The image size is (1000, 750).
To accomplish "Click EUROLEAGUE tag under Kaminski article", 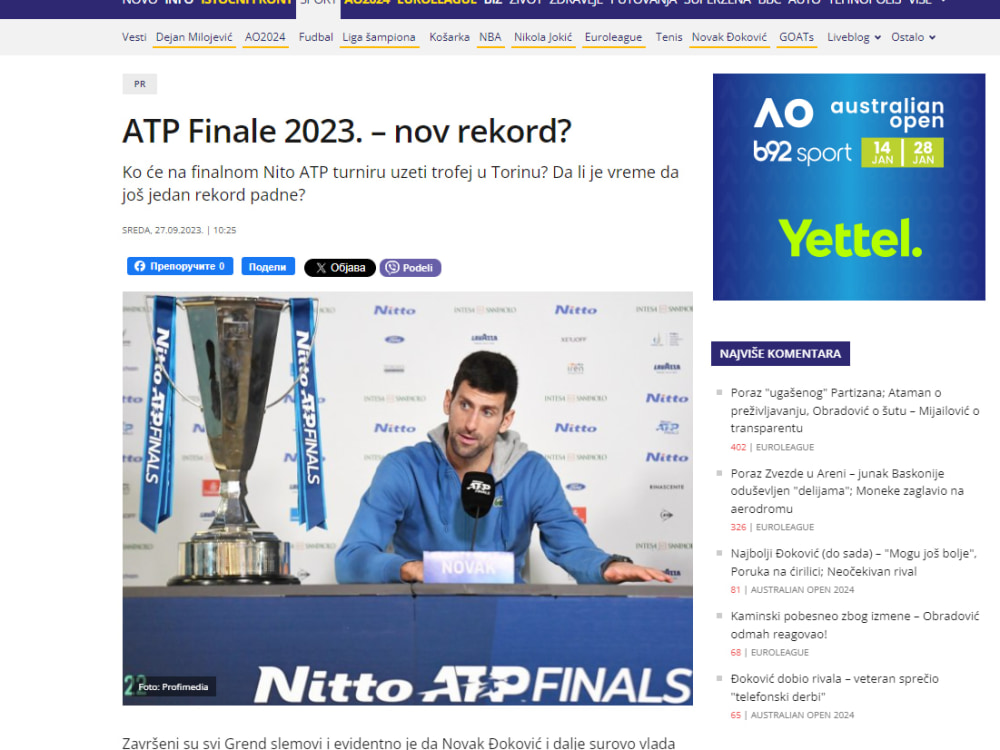I will pyautogui.click(x=779, y=652).
